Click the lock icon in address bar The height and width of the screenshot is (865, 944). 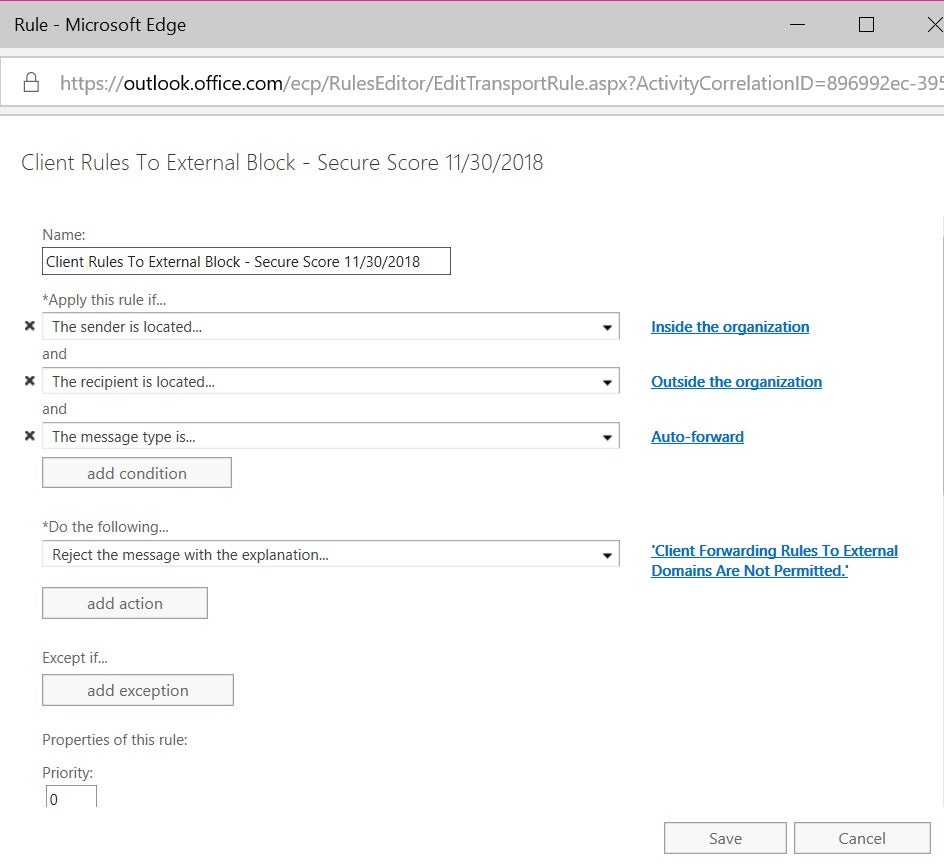[31, 82]
